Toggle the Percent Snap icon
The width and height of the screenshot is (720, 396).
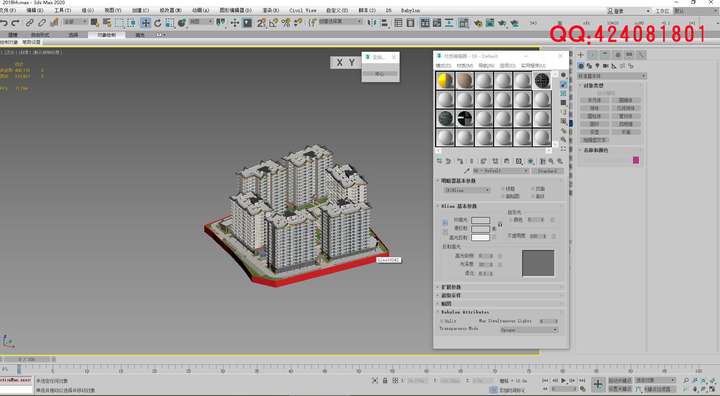(286, 23)
